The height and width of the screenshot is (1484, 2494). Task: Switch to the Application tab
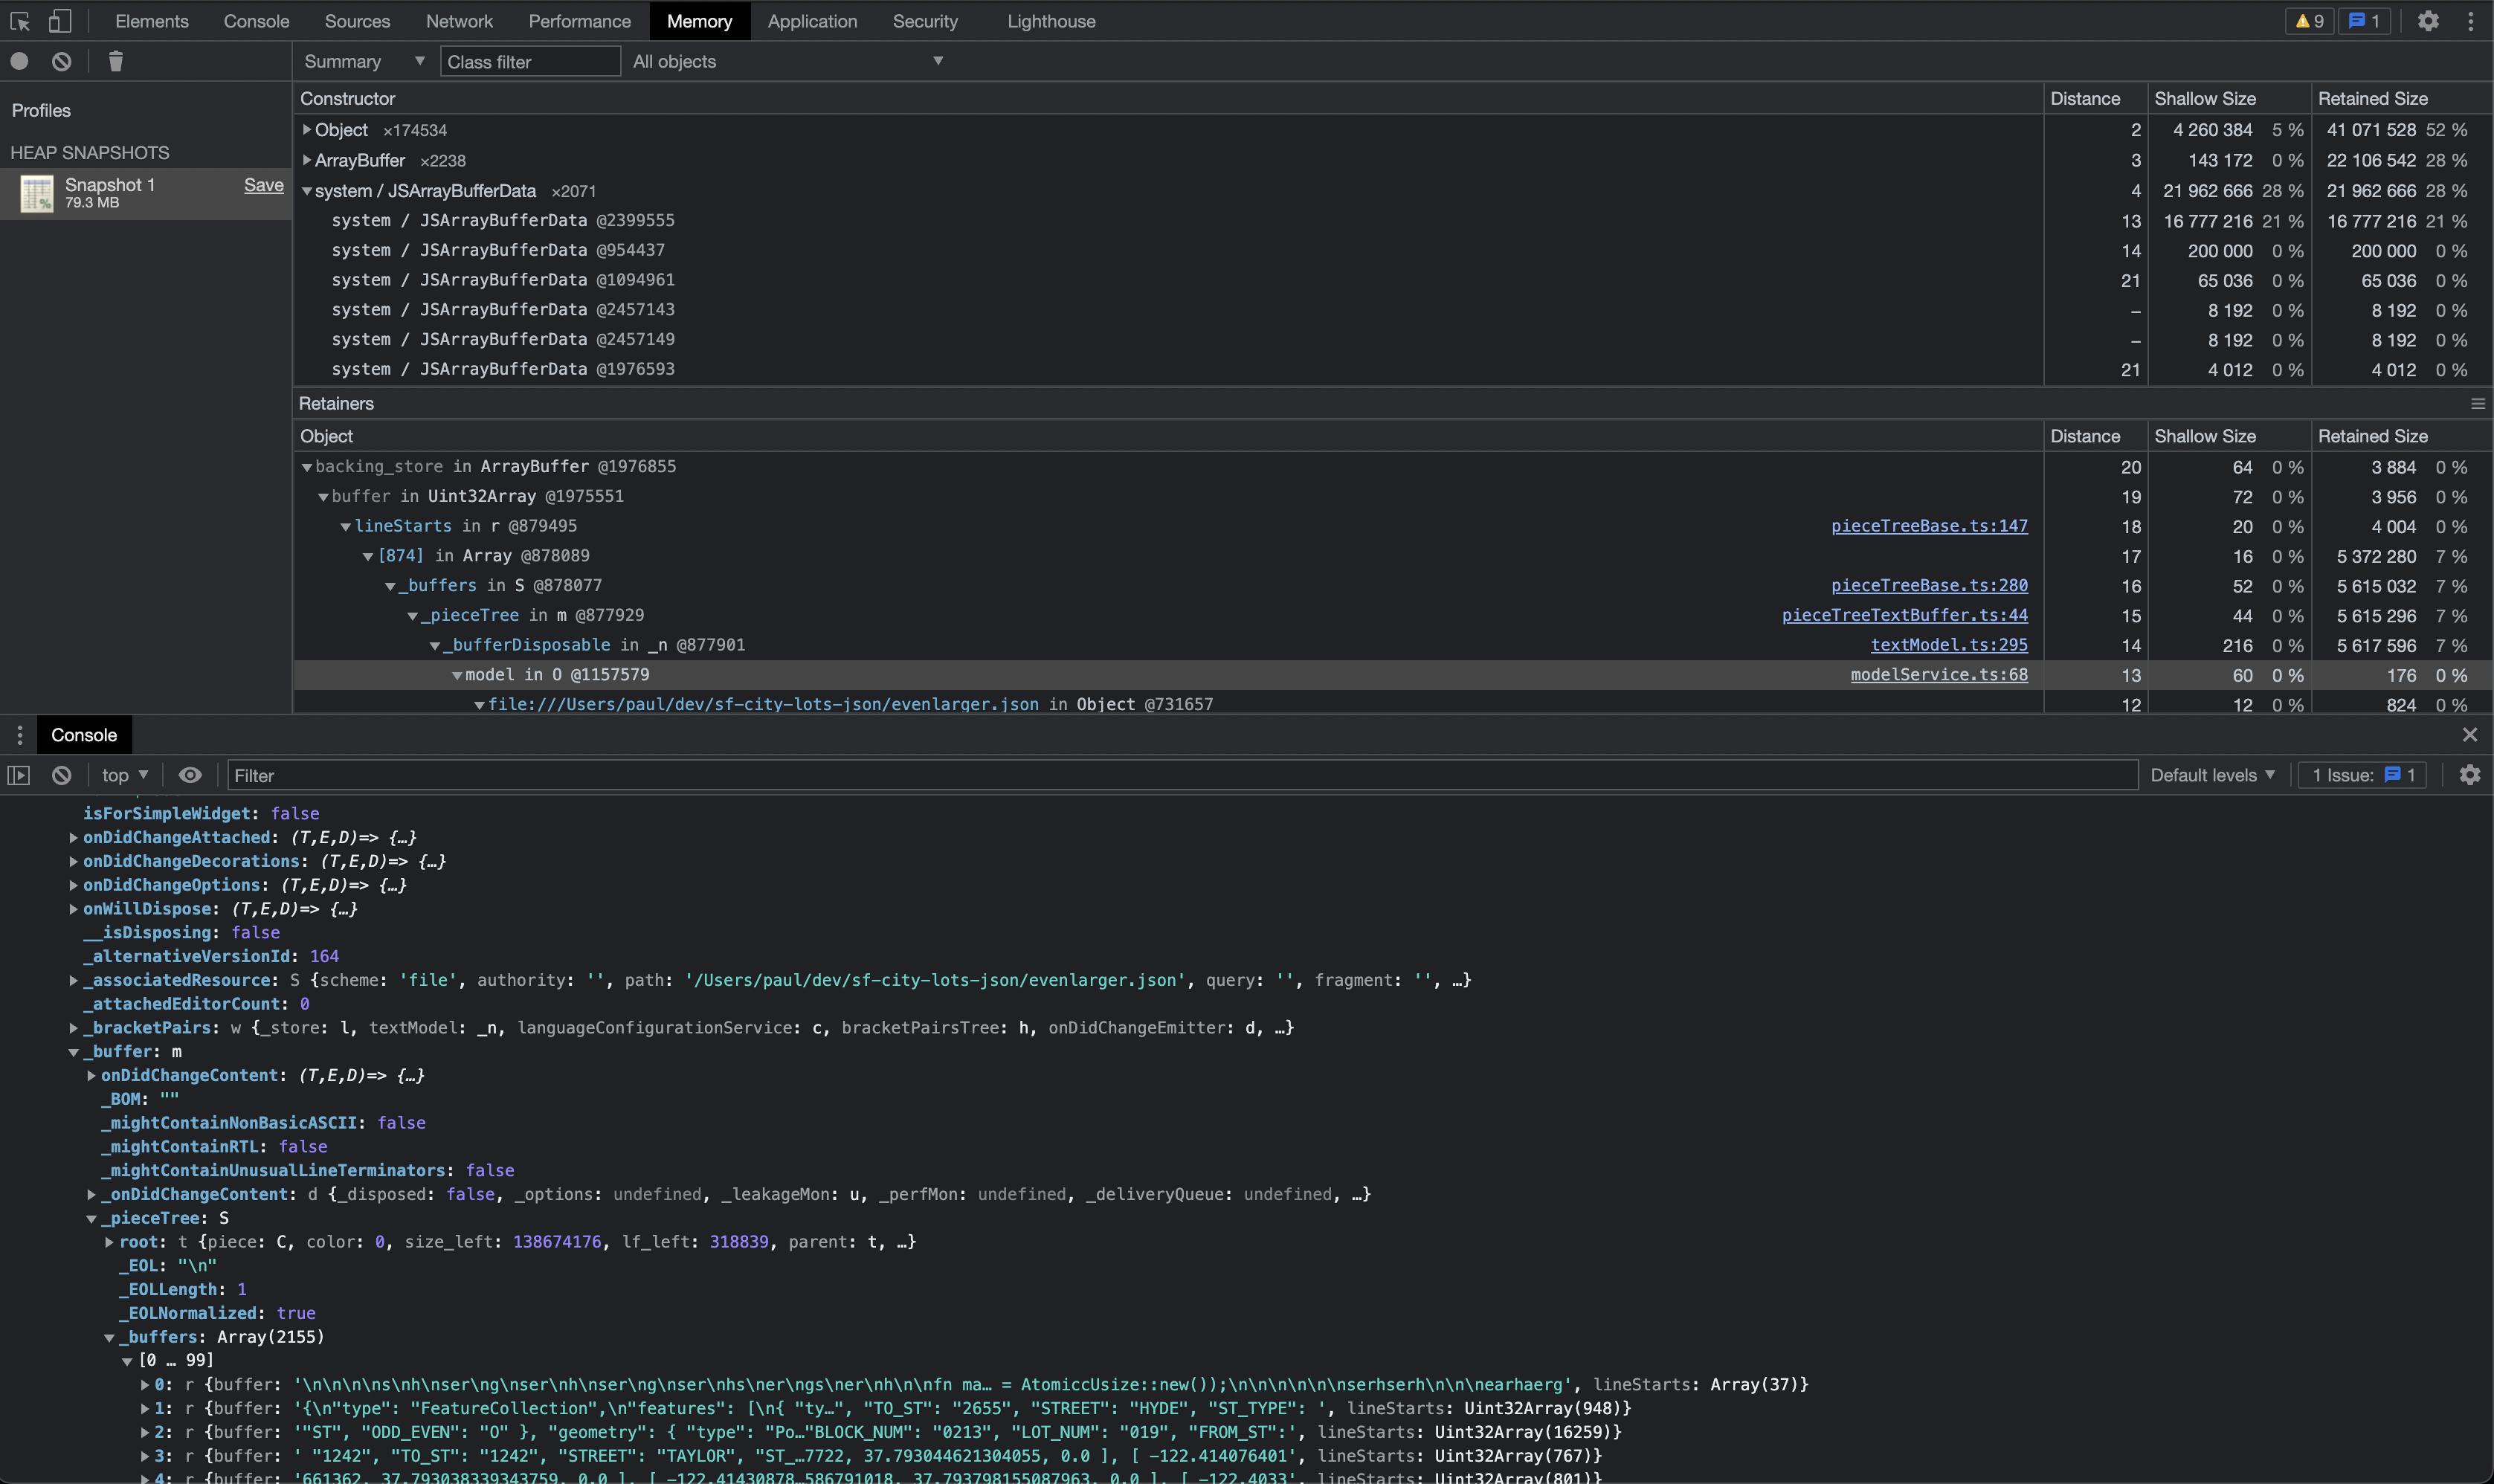pos(812,21)
